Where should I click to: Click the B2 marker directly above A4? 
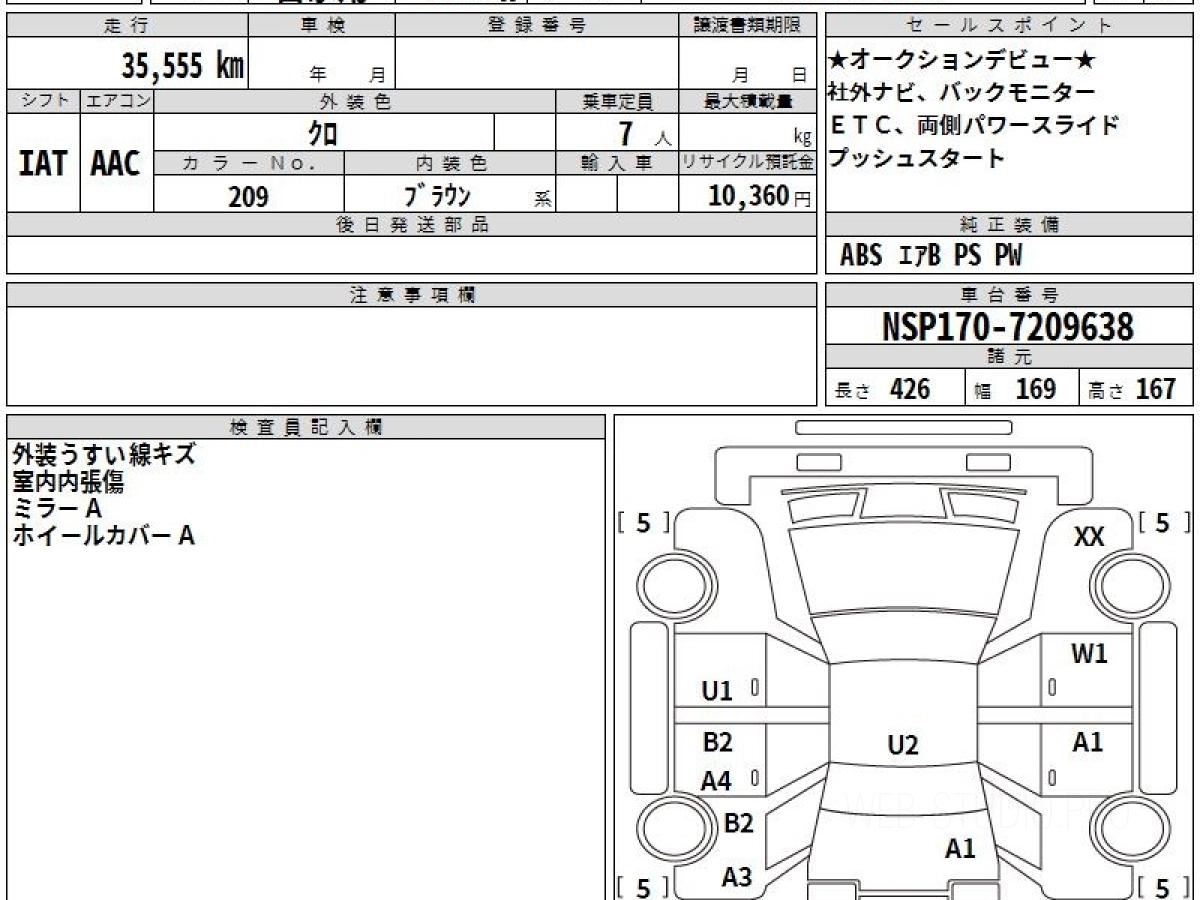717,742
